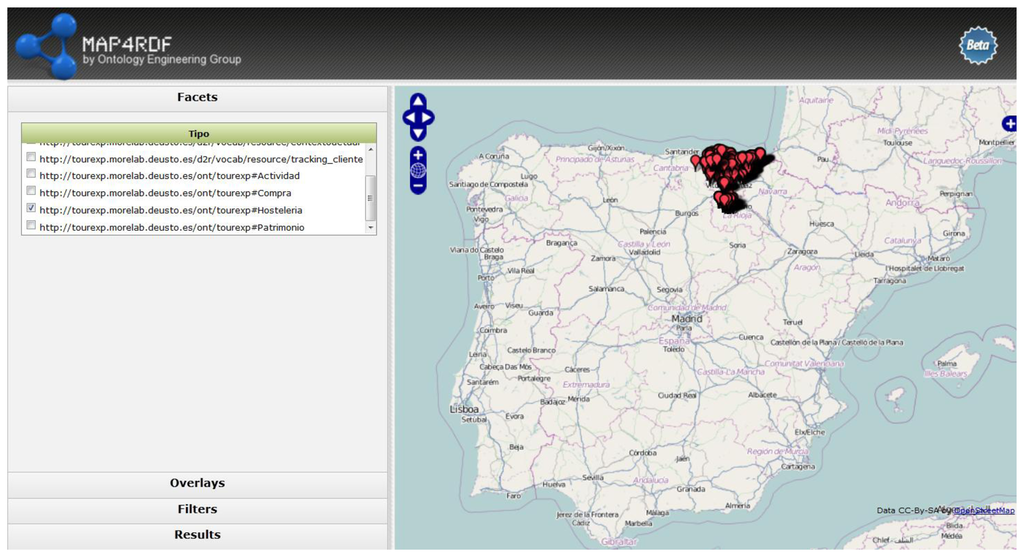The image size is (1024, 557).
Task: Click the MAP4RDF logo icon
Action: [46, 46]
